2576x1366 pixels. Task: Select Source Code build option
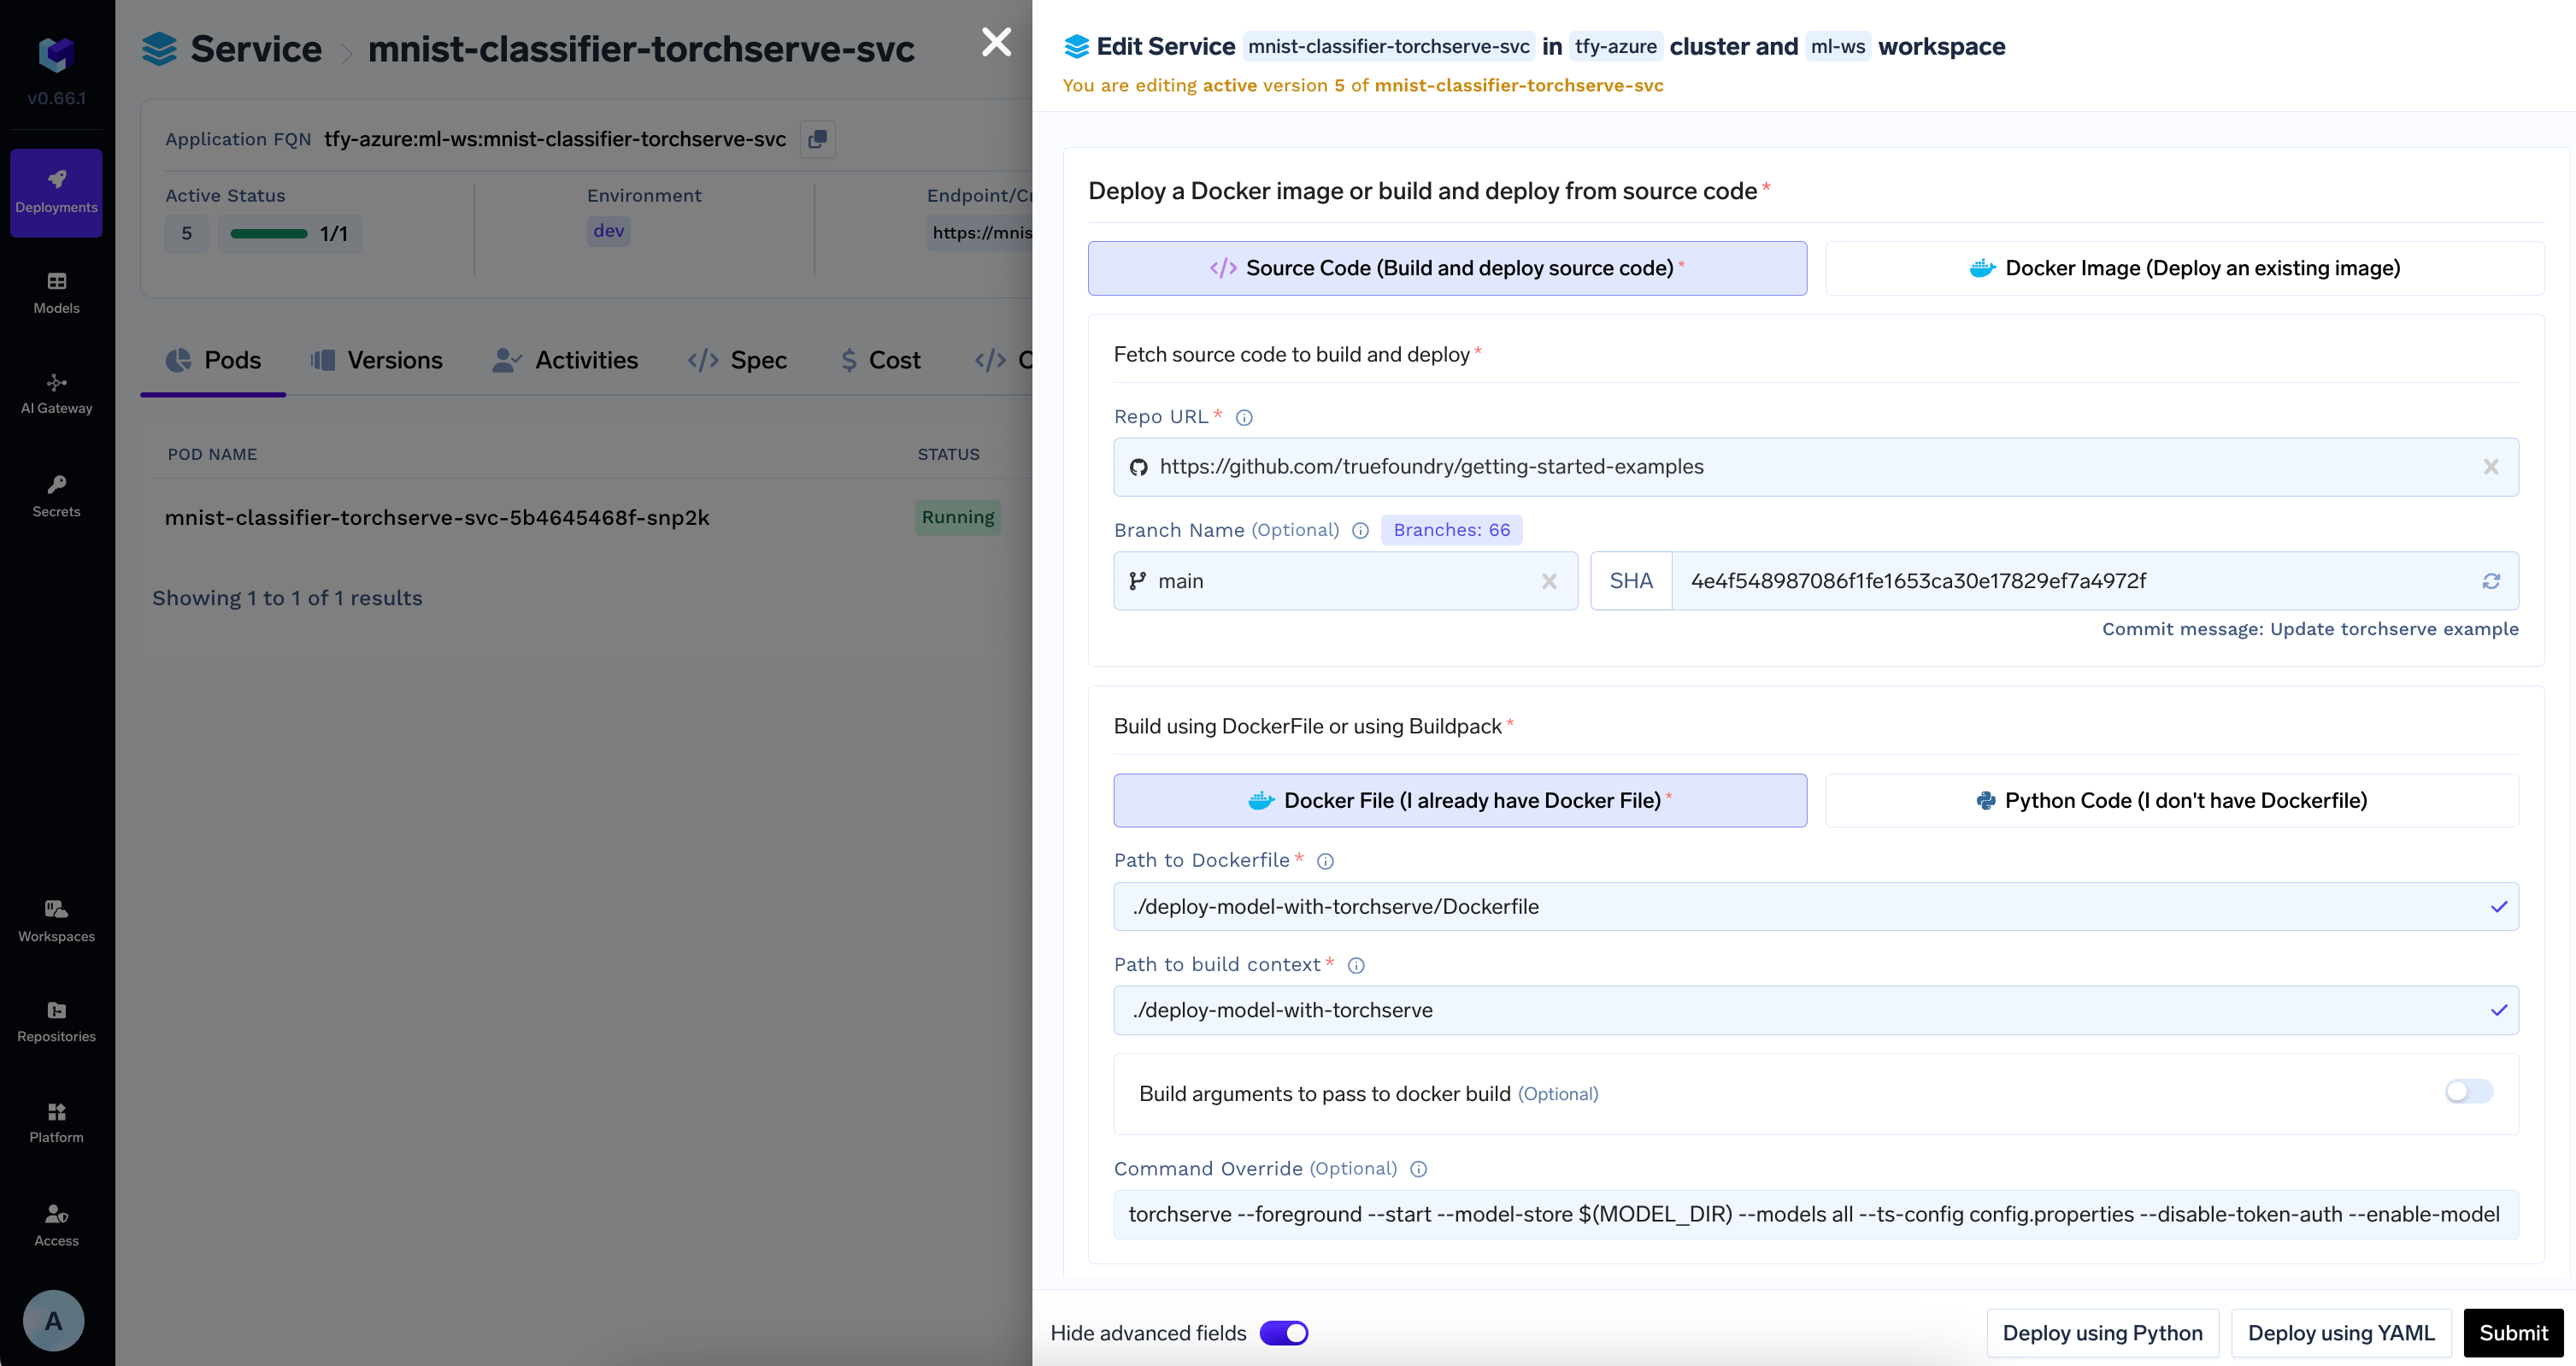(x=1447, y=268)
